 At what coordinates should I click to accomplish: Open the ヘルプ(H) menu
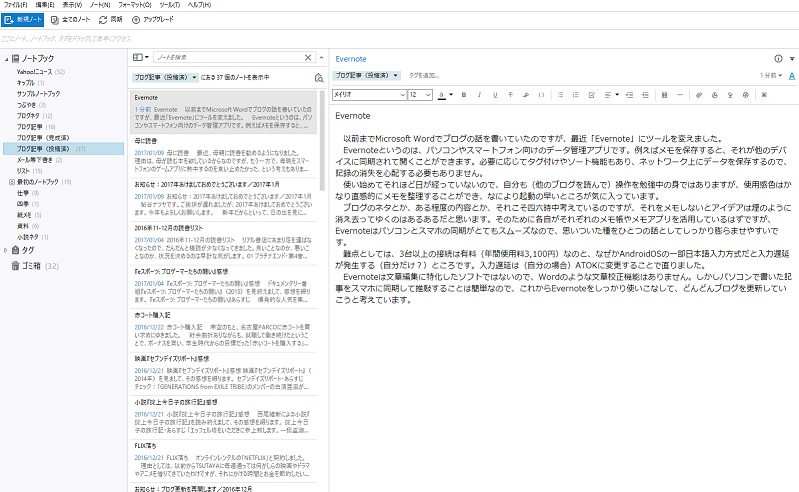pyautogui.click(x=199, y=5)
